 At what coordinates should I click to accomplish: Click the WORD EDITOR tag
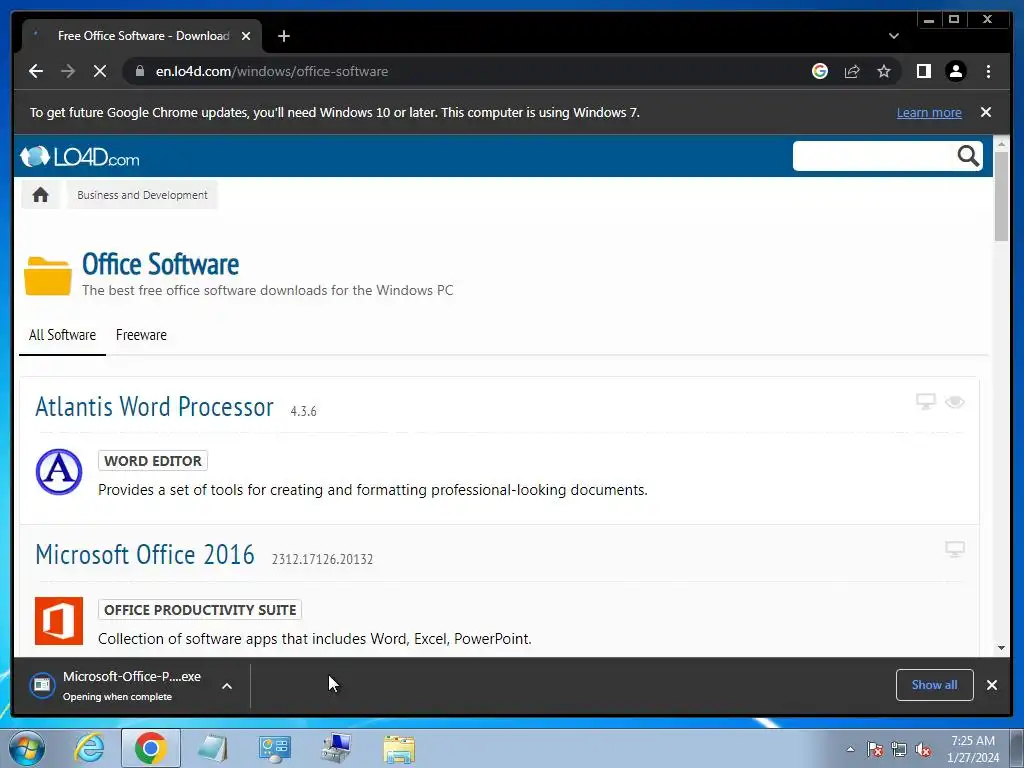coord(153,461)
